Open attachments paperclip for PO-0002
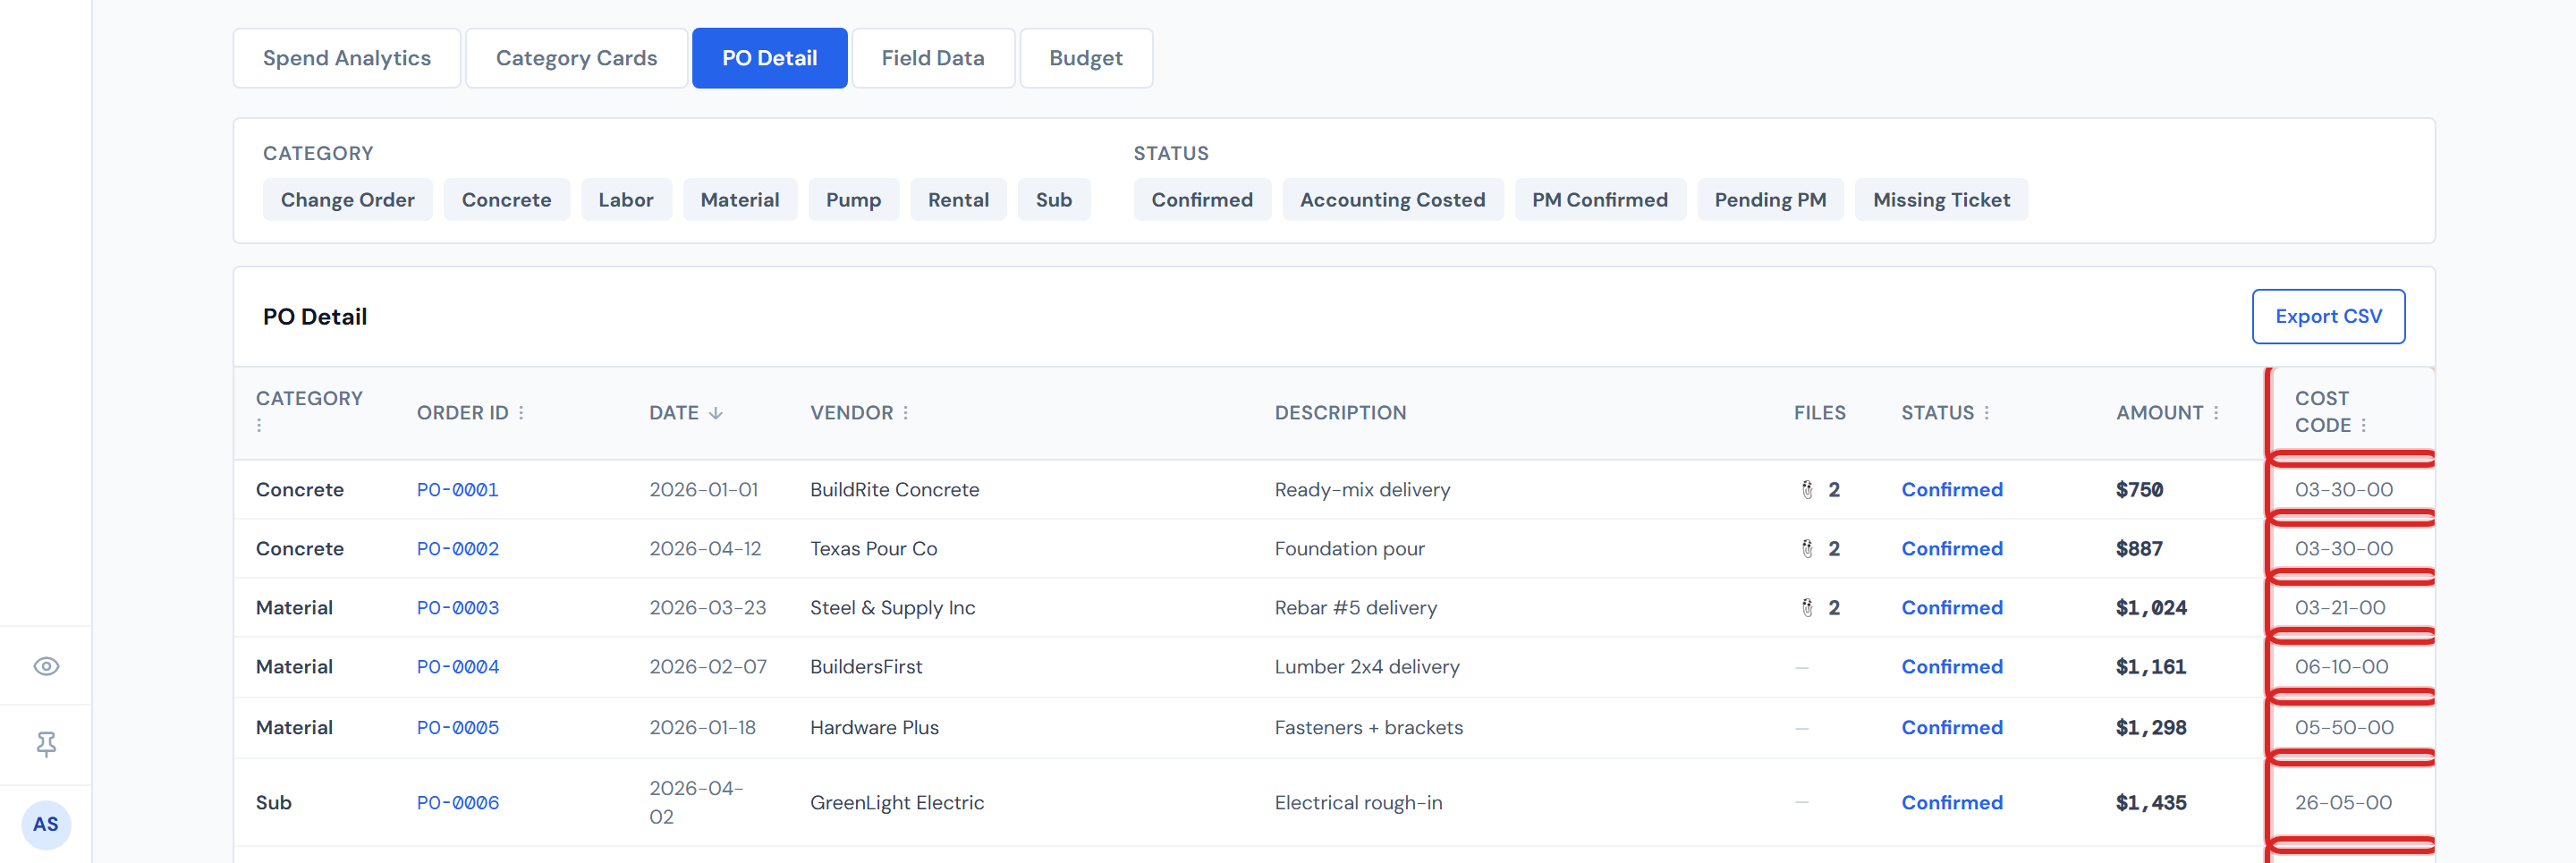The image size is (2576, 863). 1806,548
